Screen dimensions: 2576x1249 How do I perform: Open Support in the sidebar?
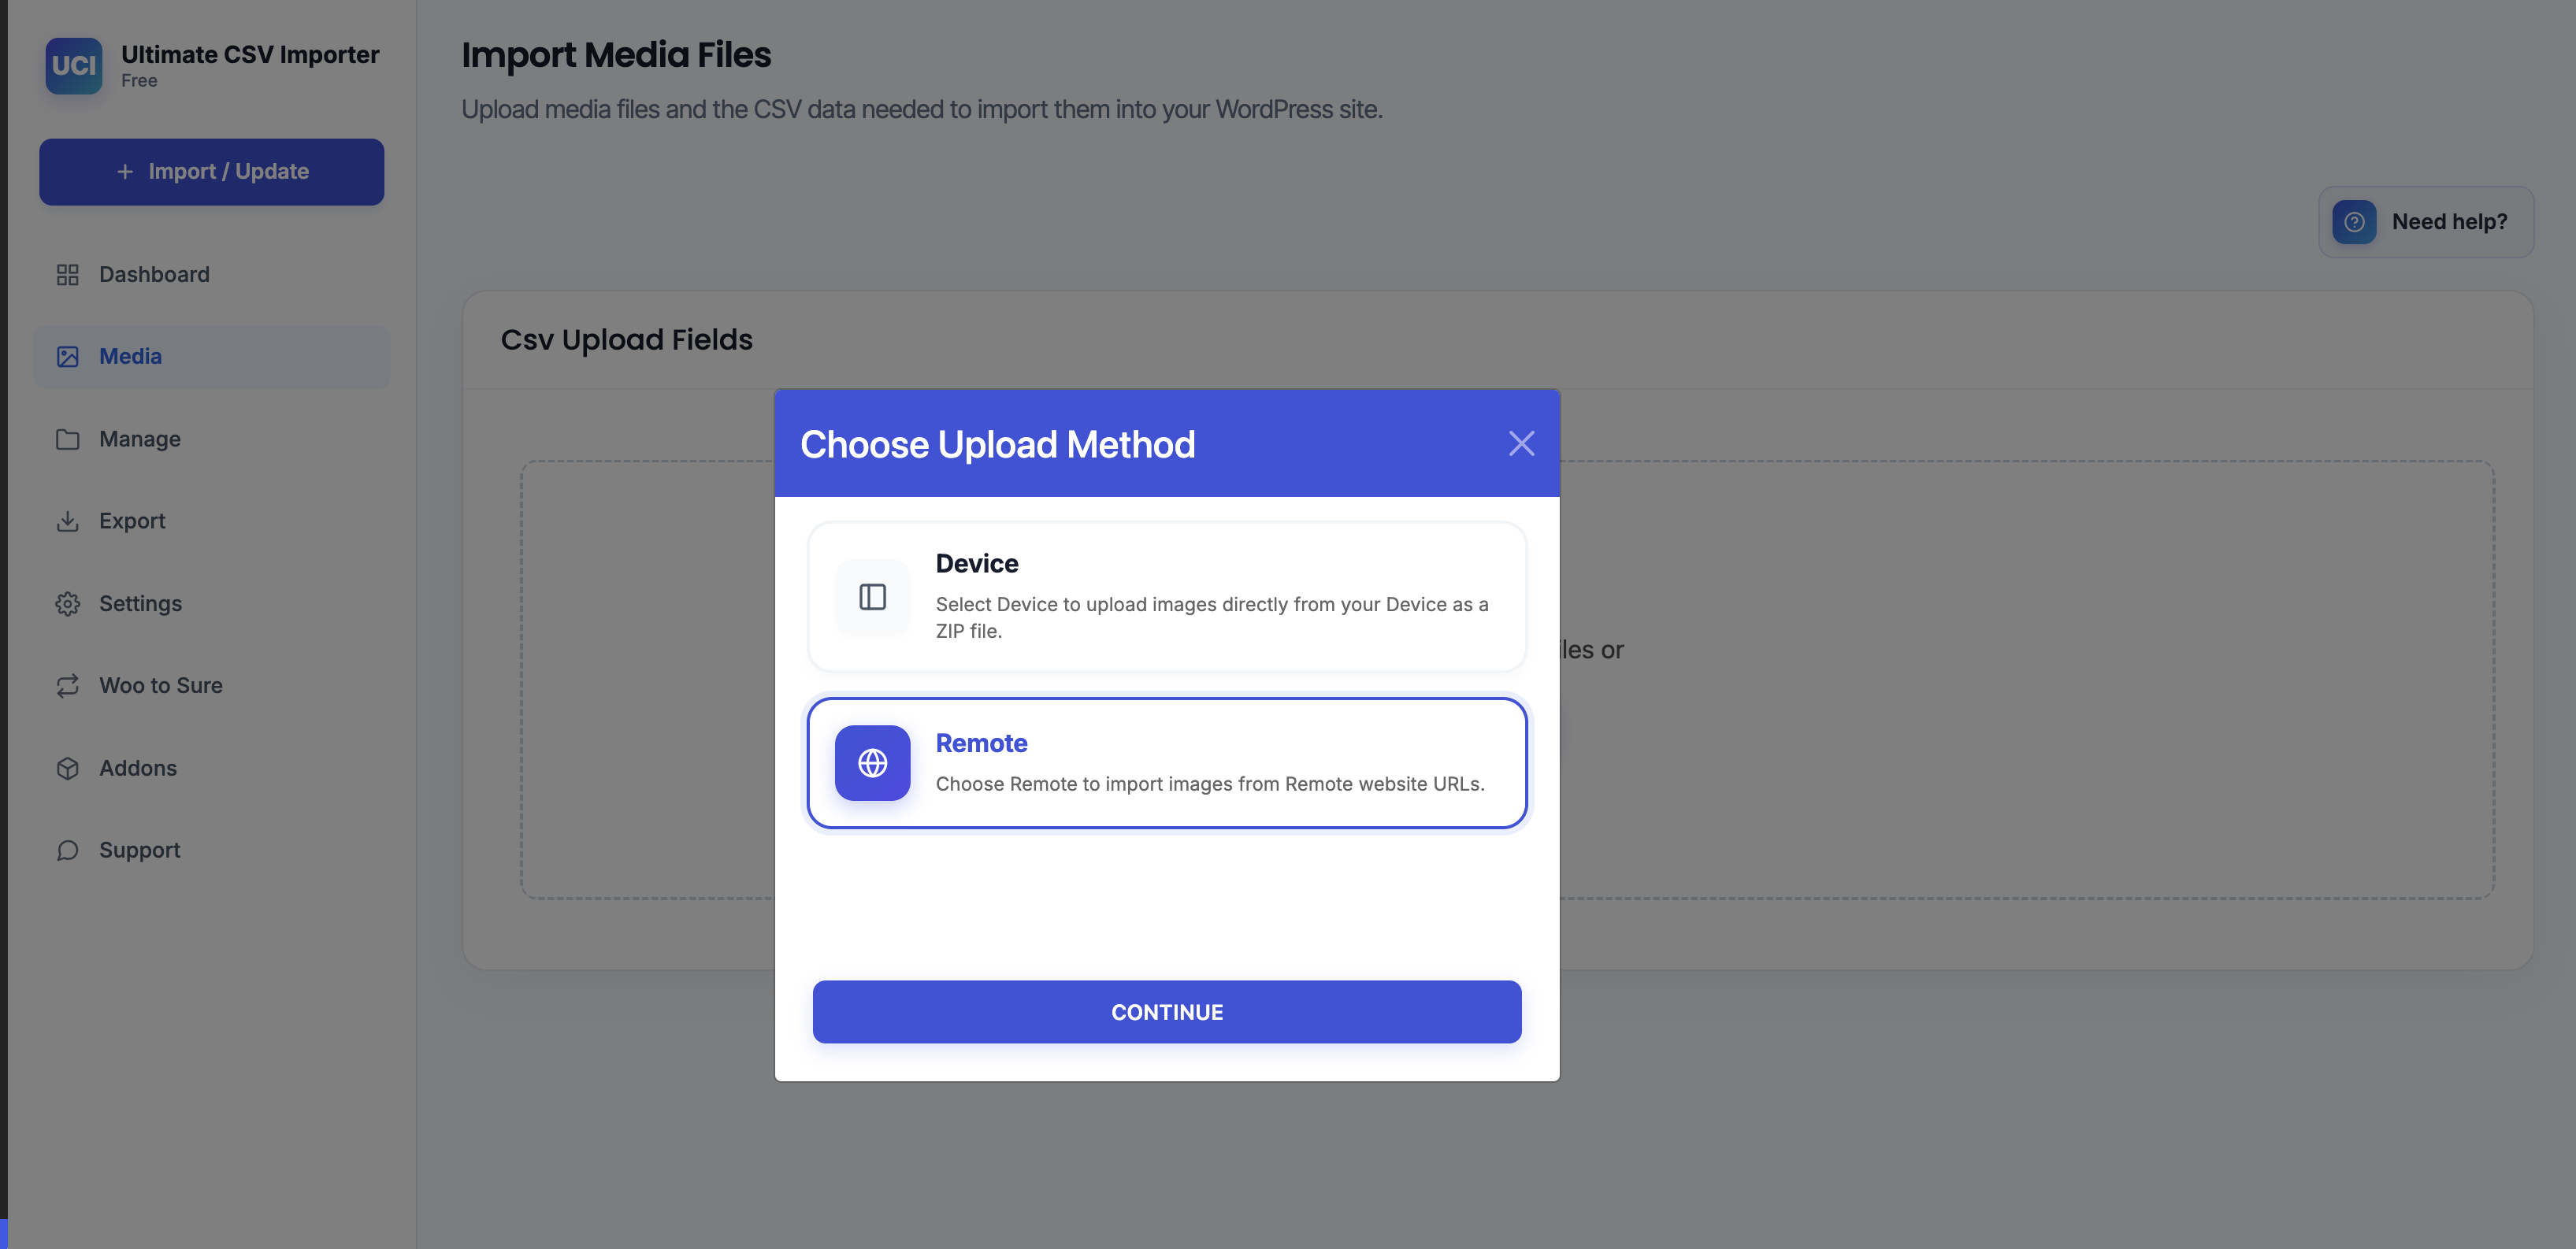[212, 850]
